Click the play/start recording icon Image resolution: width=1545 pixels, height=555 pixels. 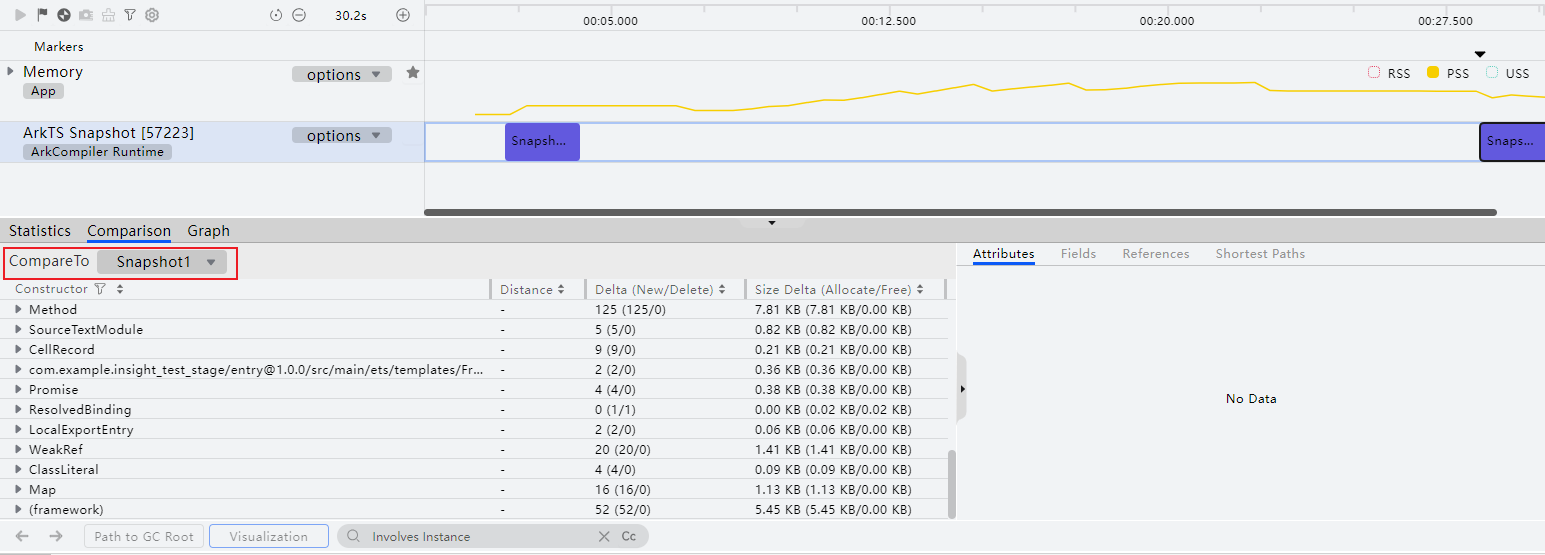coord(20,15)
